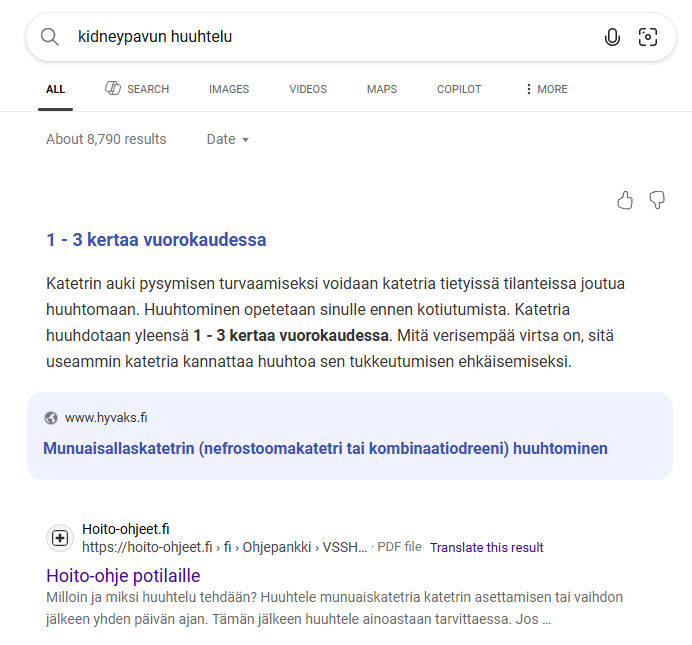This screenshot has height=645, width=692.
Task: Expand the Date filter dropdown
Action: point(228,139)
